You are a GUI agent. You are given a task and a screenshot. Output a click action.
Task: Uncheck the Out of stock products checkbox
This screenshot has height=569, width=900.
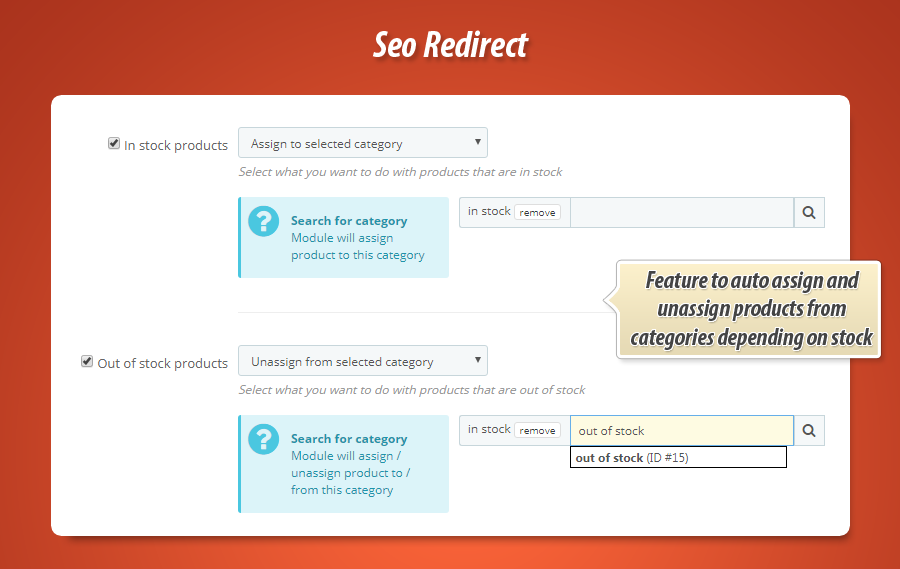click(x=87, y=361)
